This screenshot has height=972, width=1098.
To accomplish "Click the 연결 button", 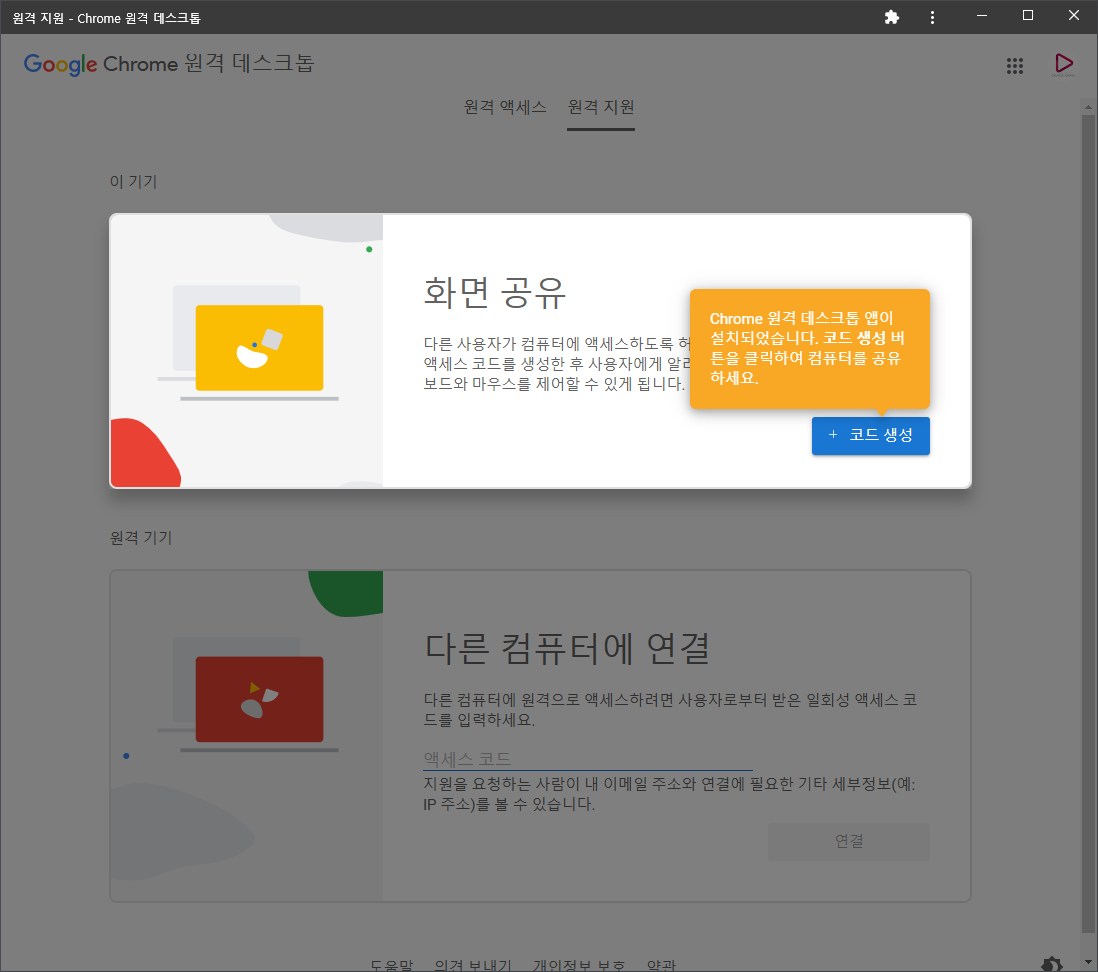I will 849,841.
